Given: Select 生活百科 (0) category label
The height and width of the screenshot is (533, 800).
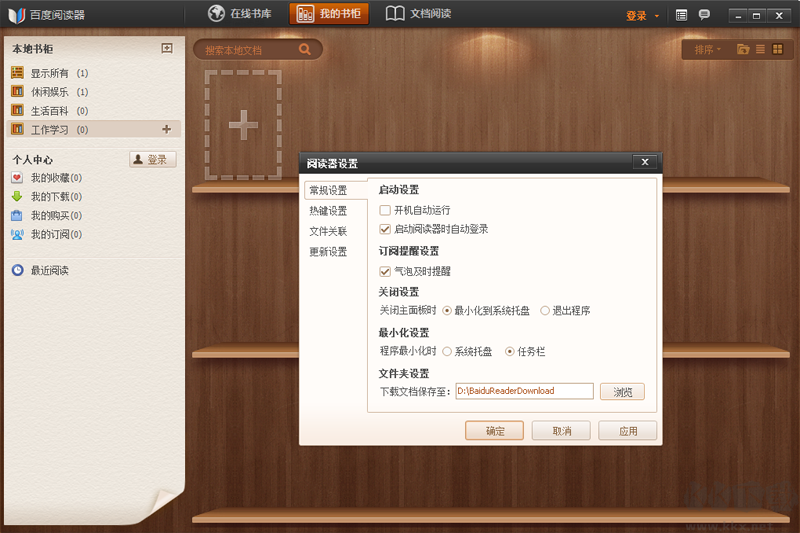Looking at the screenshot, I should tap(60, 111).
